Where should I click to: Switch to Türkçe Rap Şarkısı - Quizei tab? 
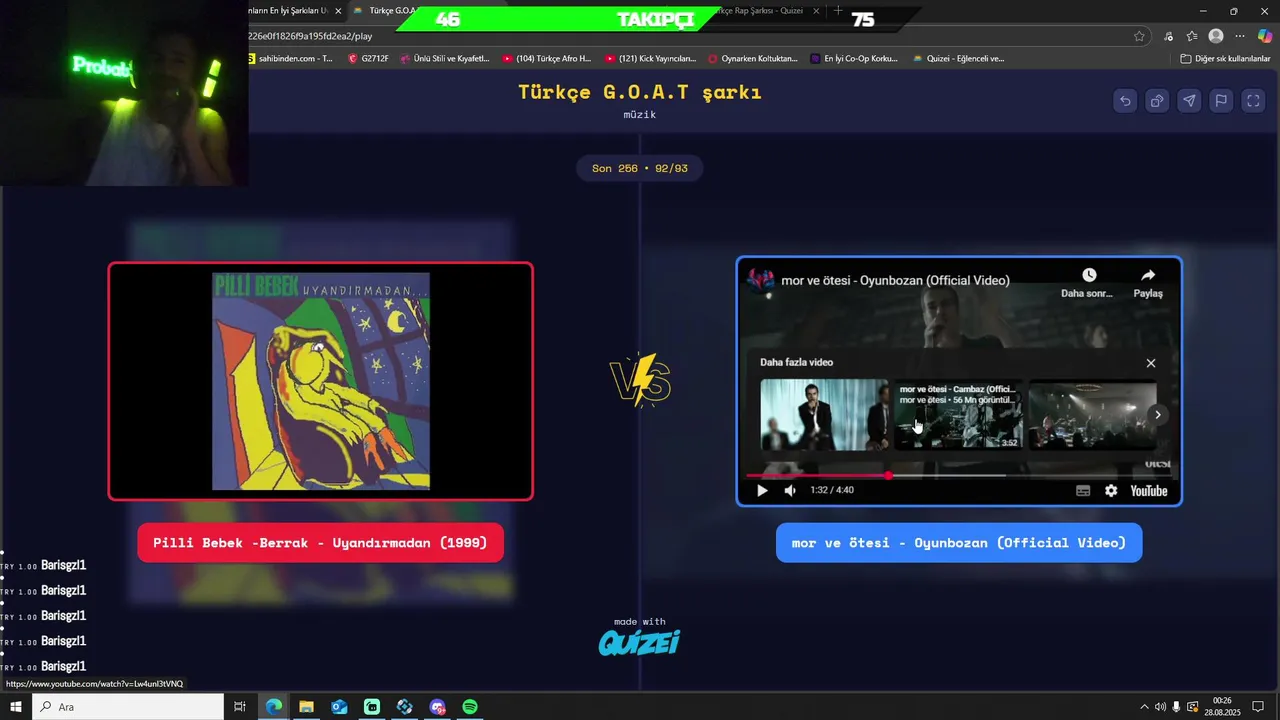point(760,11)
